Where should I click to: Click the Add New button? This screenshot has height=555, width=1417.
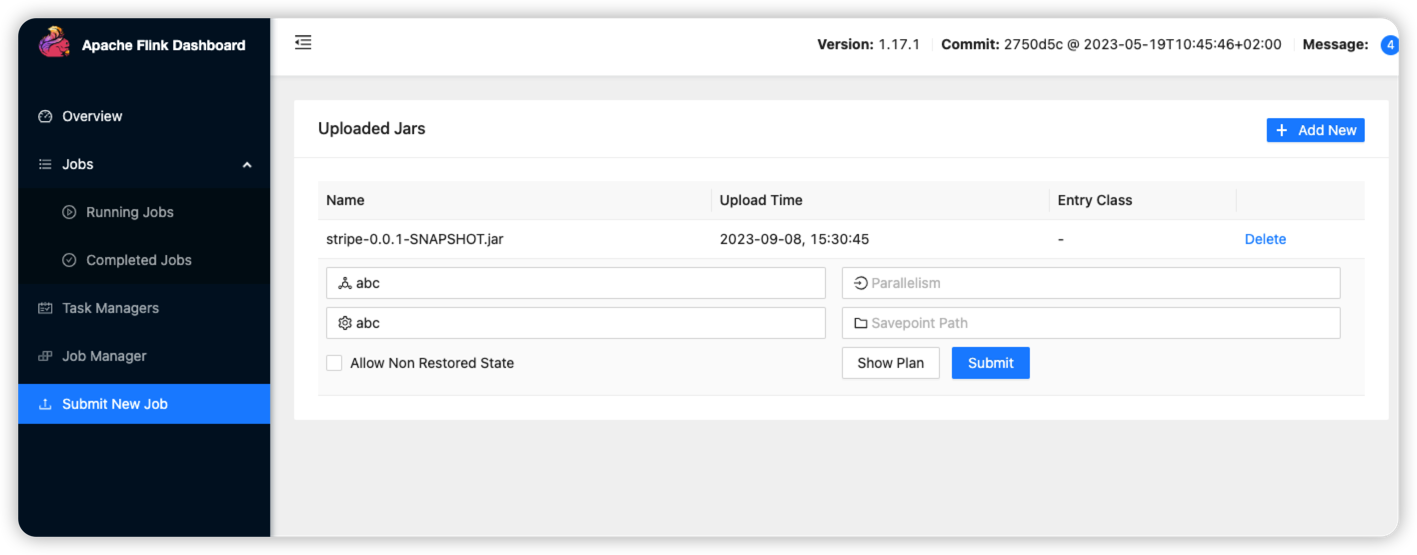[1315, 130]
